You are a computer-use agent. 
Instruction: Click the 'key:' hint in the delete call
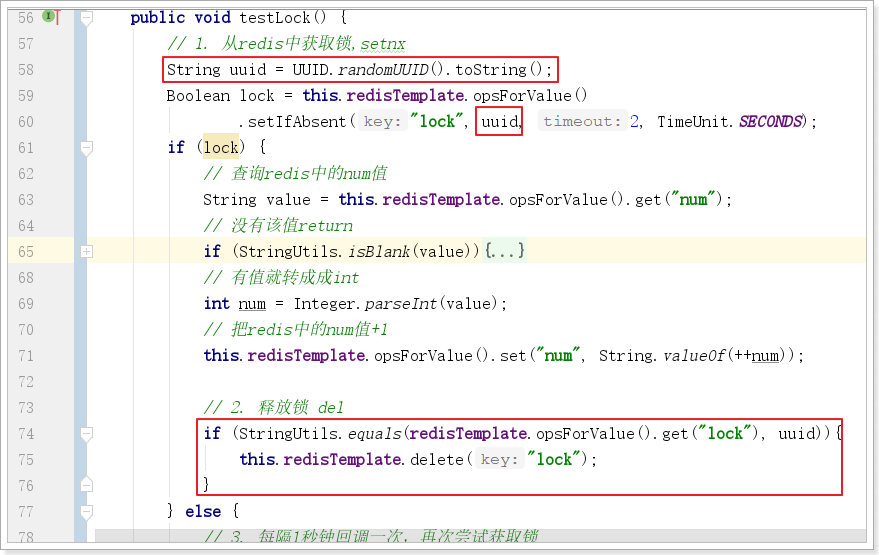[497, 460]
